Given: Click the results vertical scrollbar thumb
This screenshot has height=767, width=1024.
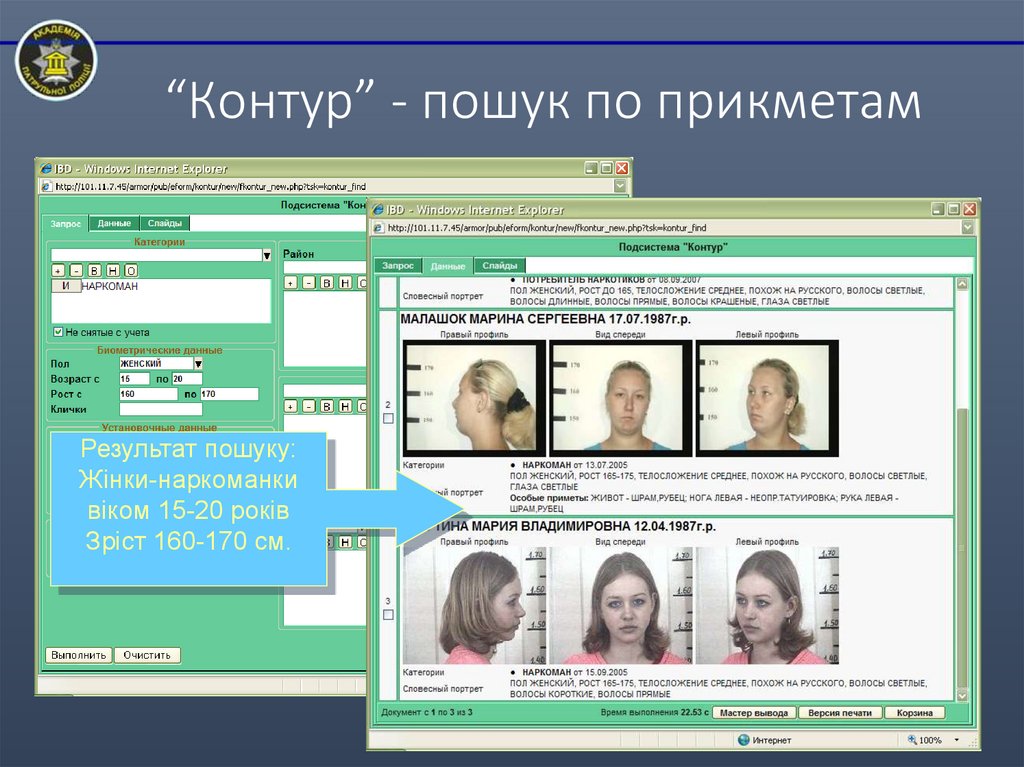Looking at the screenshot, I should click(962, 547).
